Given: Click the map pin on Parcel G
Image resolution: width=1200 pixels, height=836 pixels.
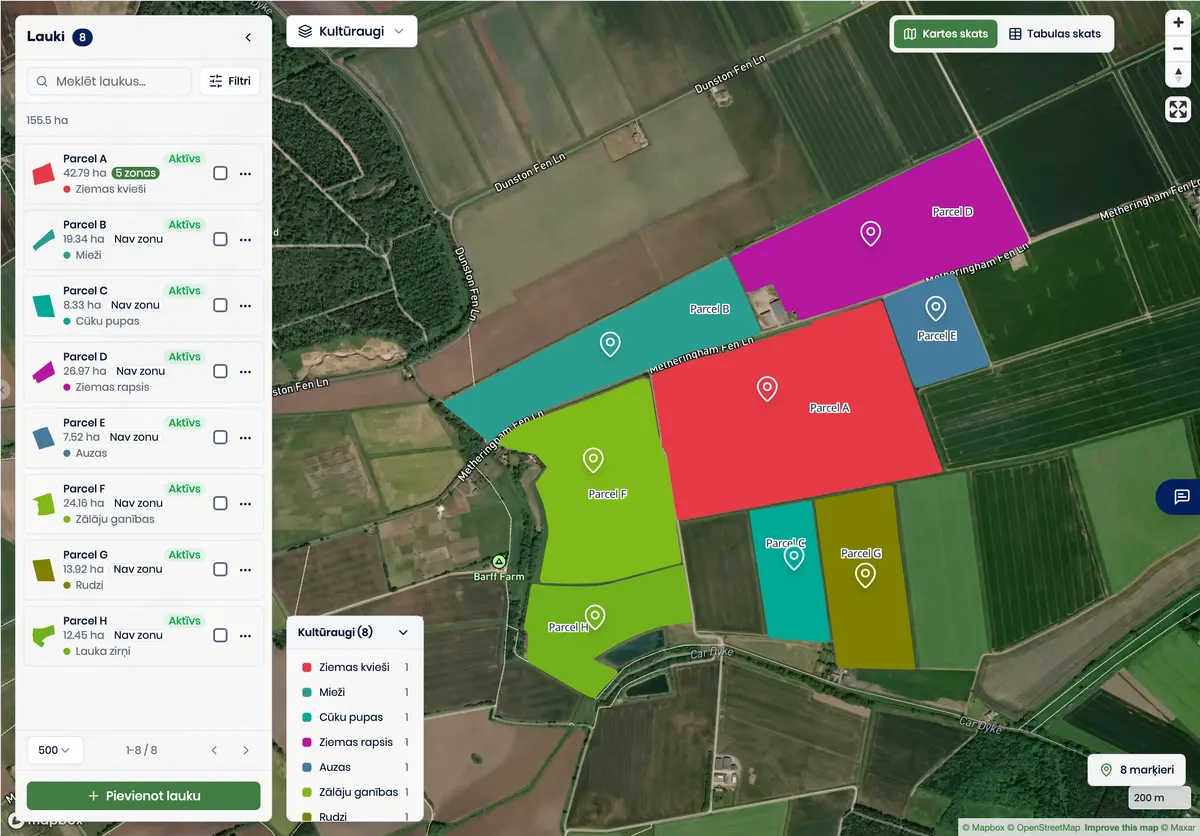Looking at the screenshot, I should (x=865, y=575).
